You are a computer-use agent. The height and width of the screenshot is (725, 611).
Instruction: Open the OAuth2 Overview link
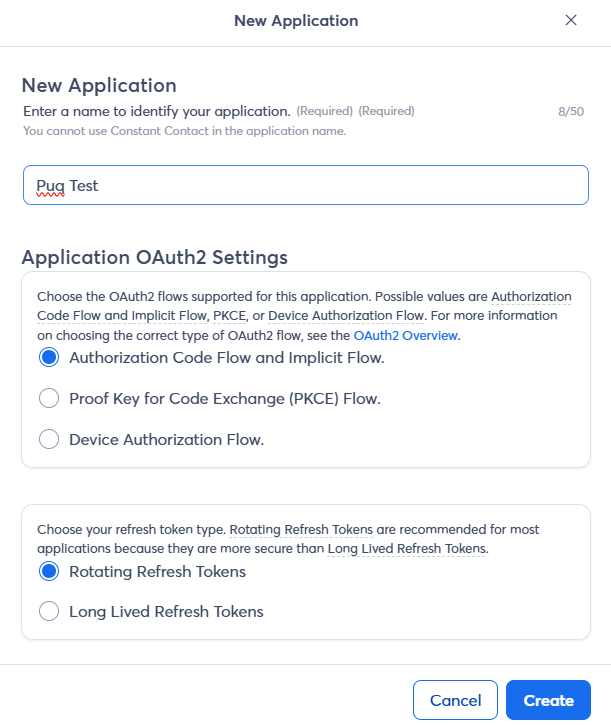tap(406, 336)
